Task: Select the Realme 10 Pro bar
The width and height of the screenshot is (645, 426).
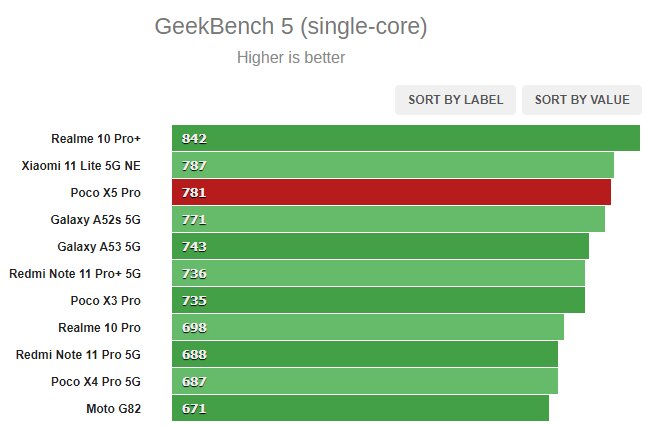Action: 368,327
